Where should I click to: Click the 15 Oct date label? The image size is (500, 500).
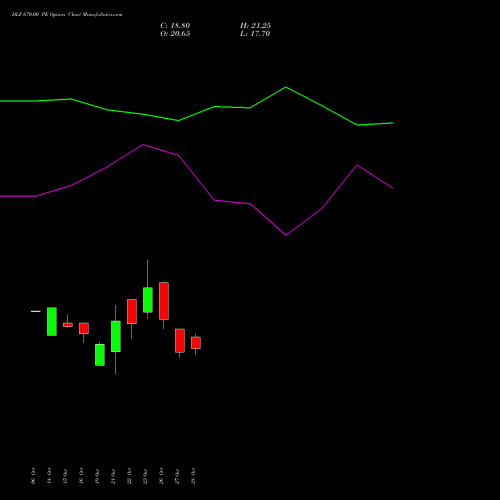pyautogui.click(x=65, y=476)
